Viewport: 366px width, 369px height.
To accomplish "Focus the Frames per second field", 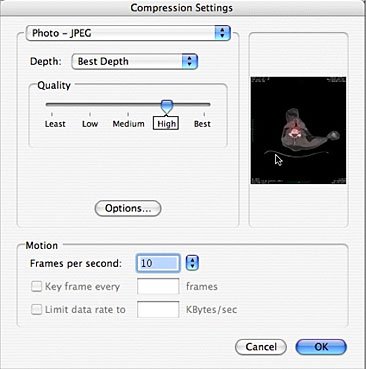I will pos(158,263).
